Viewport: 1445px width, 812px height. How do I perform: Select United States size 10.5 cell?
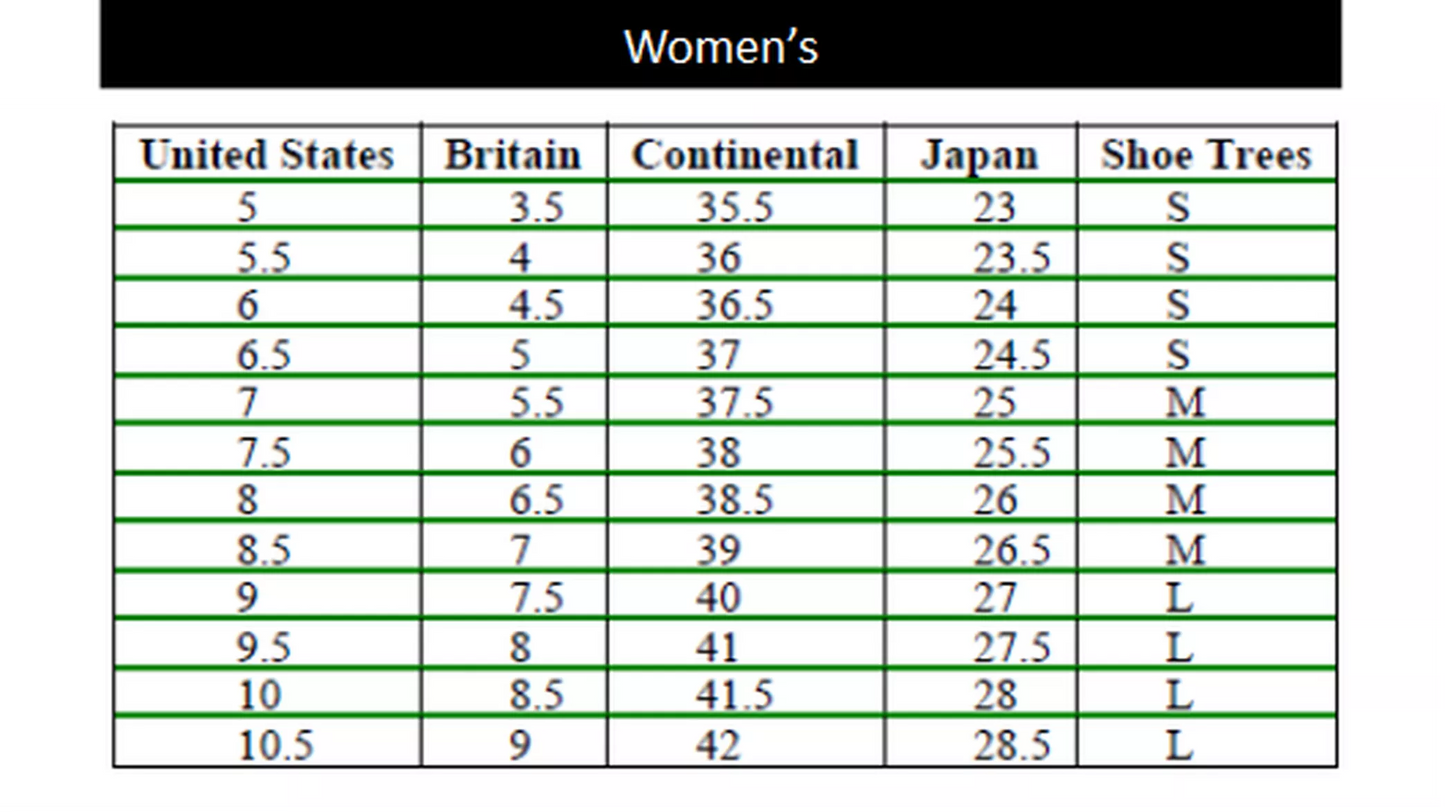click(x=275, y=745)
